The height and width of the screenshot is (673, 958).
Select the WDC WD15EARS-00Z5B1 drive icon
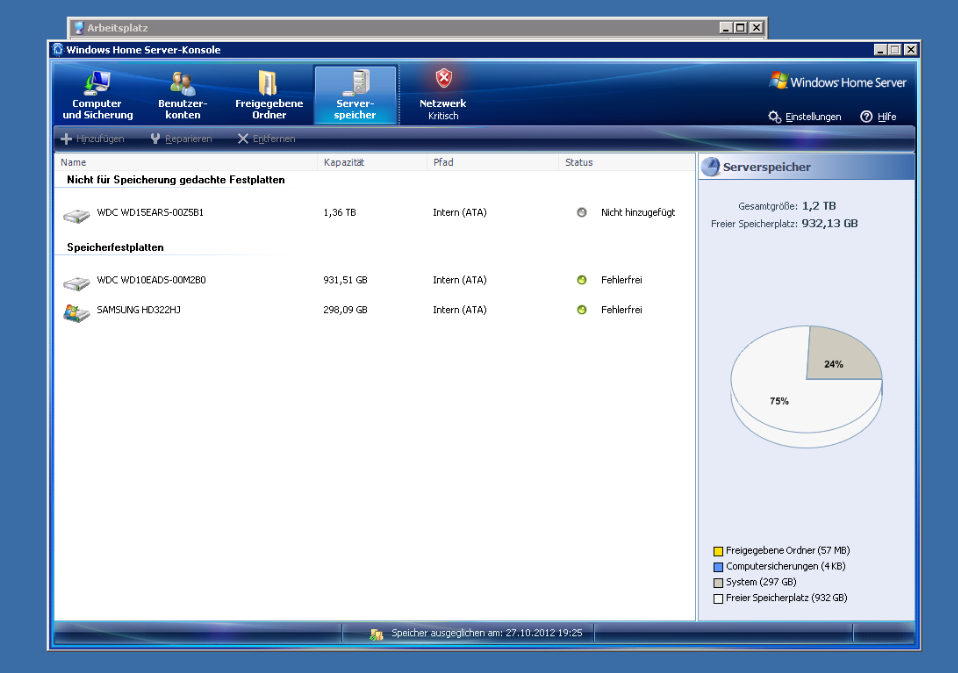pos(76,215)
